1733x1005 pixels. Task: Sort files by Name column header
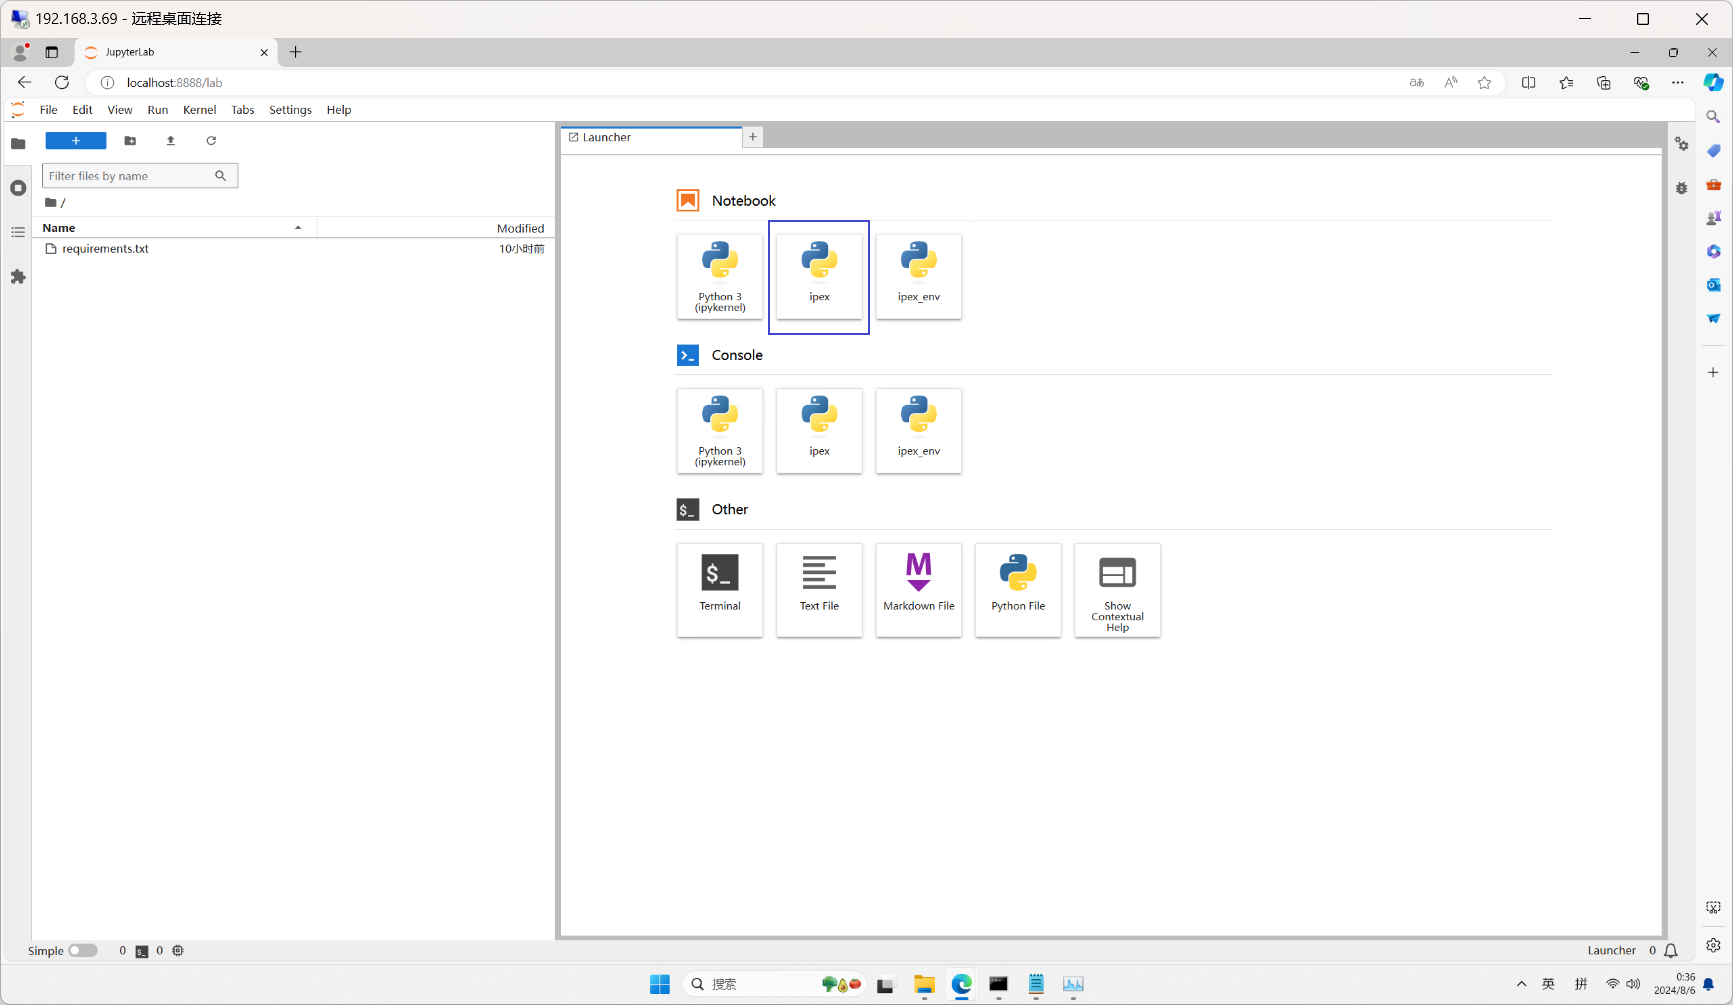174,228
